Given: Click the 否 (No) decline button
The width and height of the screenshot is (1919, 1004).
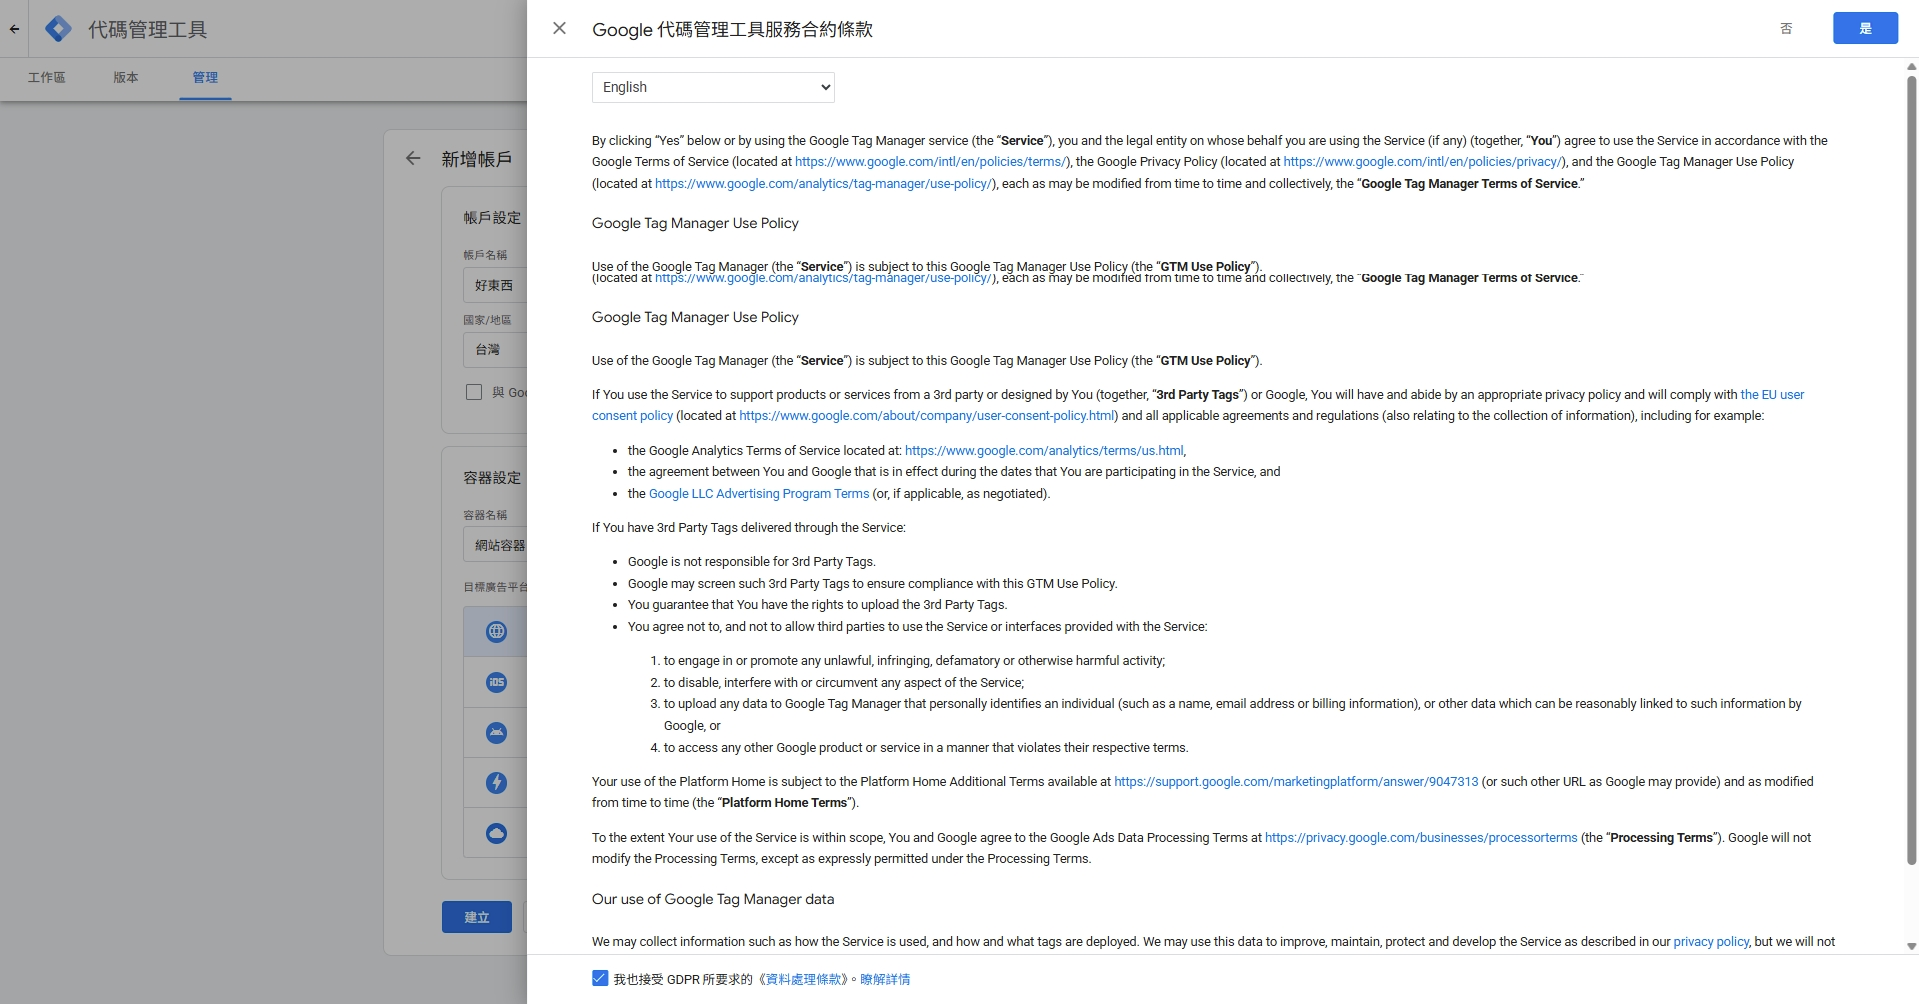Looking at the screenshot, I should [1786, 28].
